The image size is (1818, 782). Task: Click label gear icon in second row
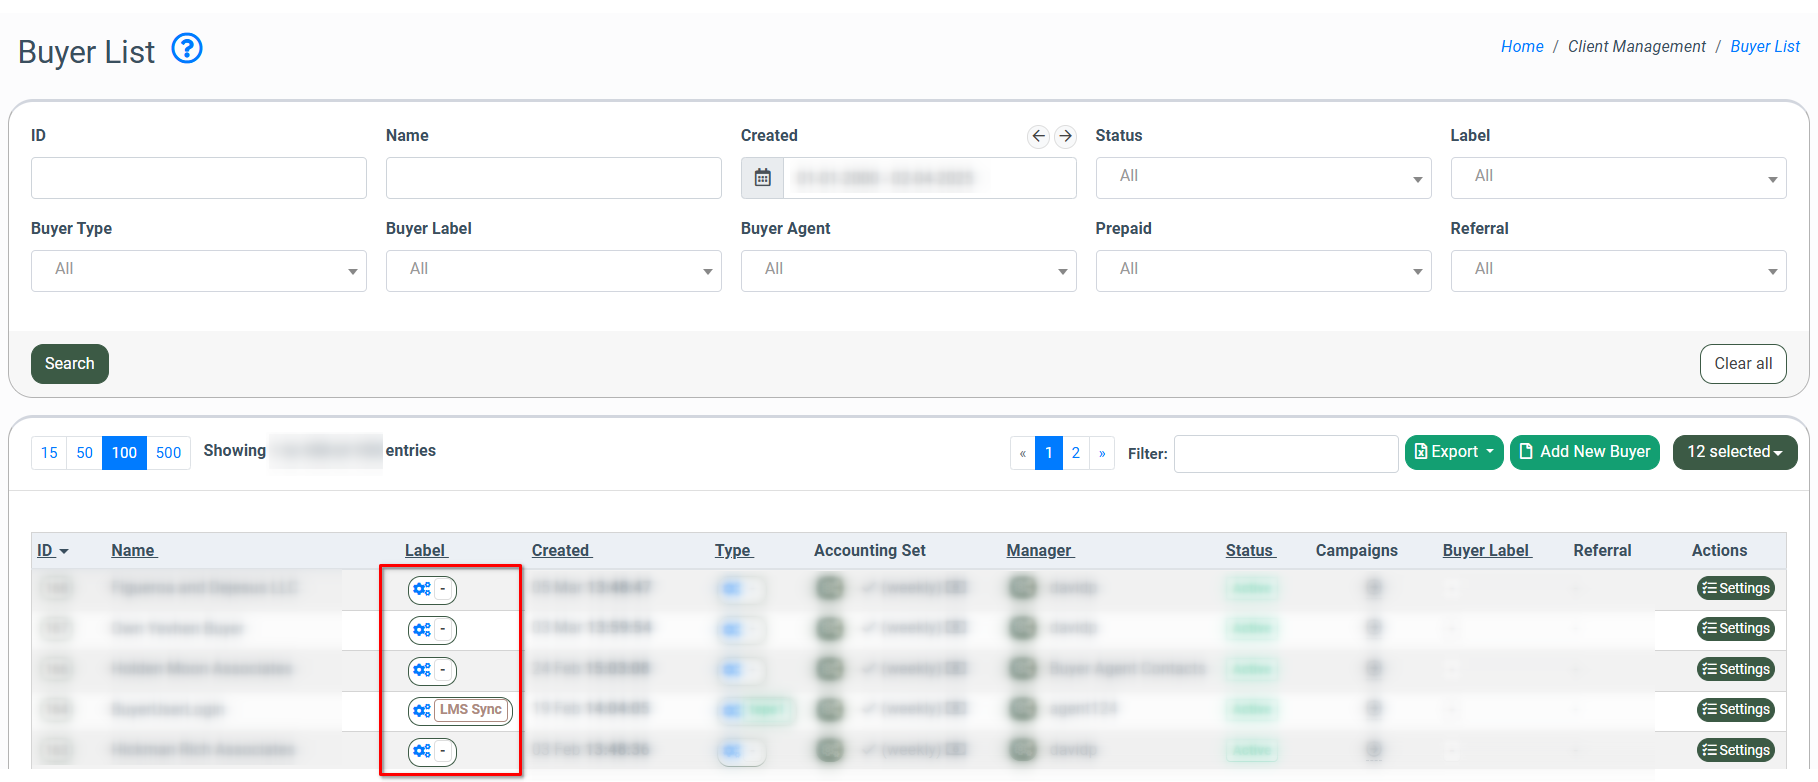[x=422, y=630]
